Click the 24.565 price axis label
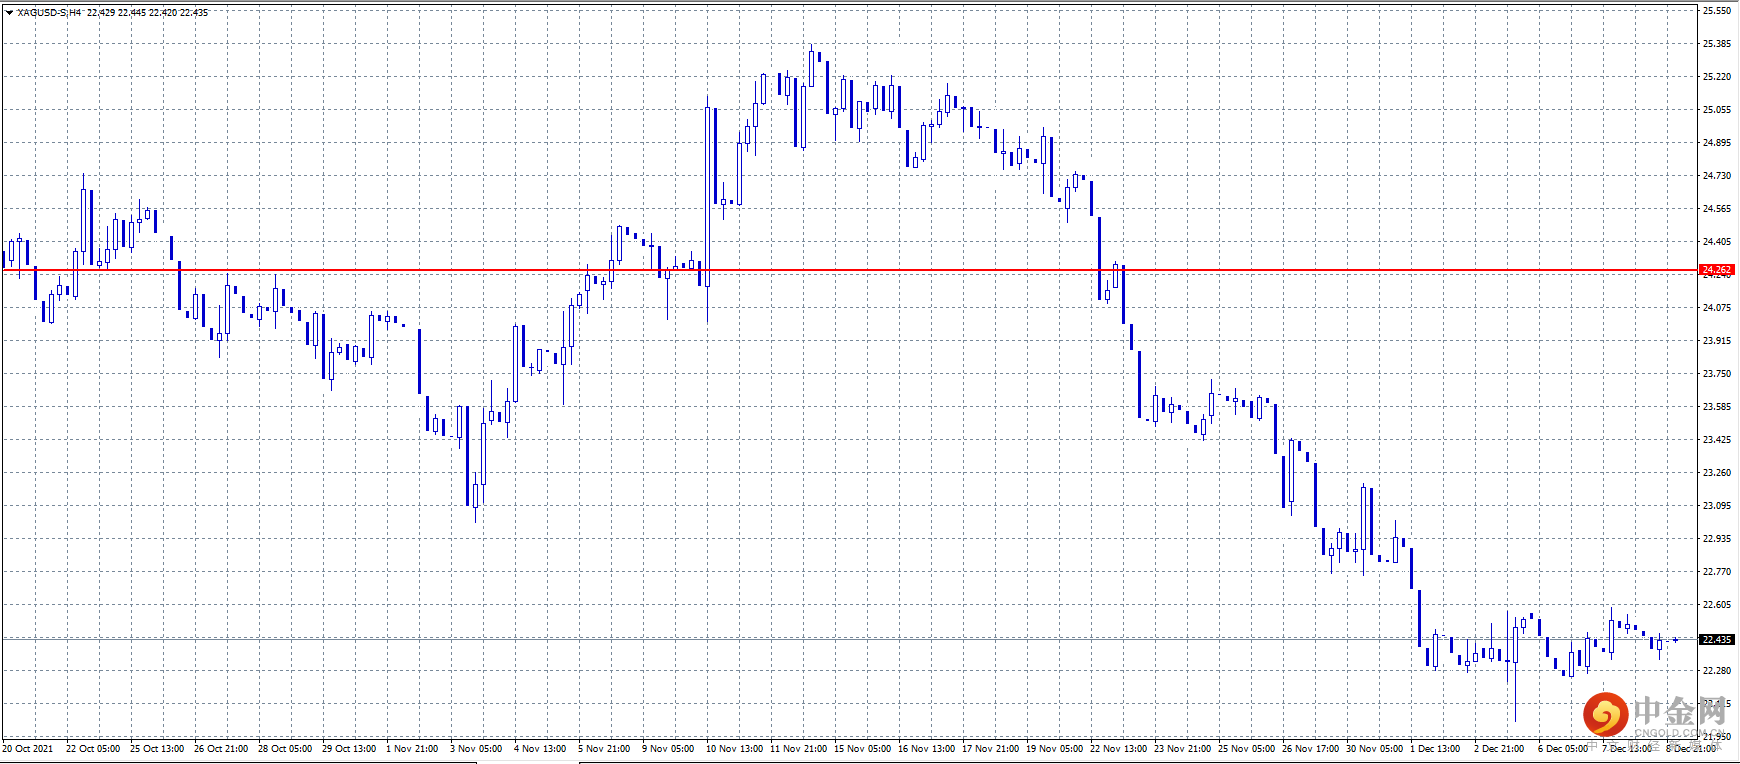 click(1717, 209)
